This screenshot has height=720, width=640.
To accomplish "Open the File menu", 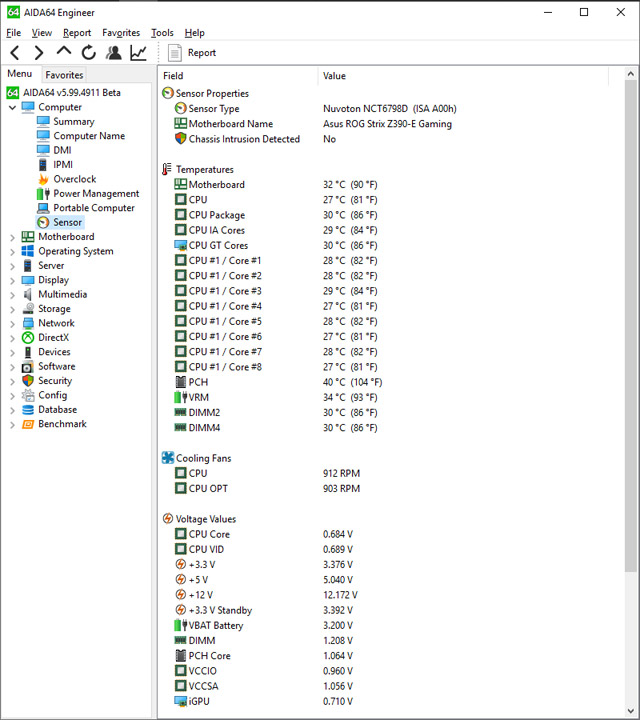I will point(13,33).
